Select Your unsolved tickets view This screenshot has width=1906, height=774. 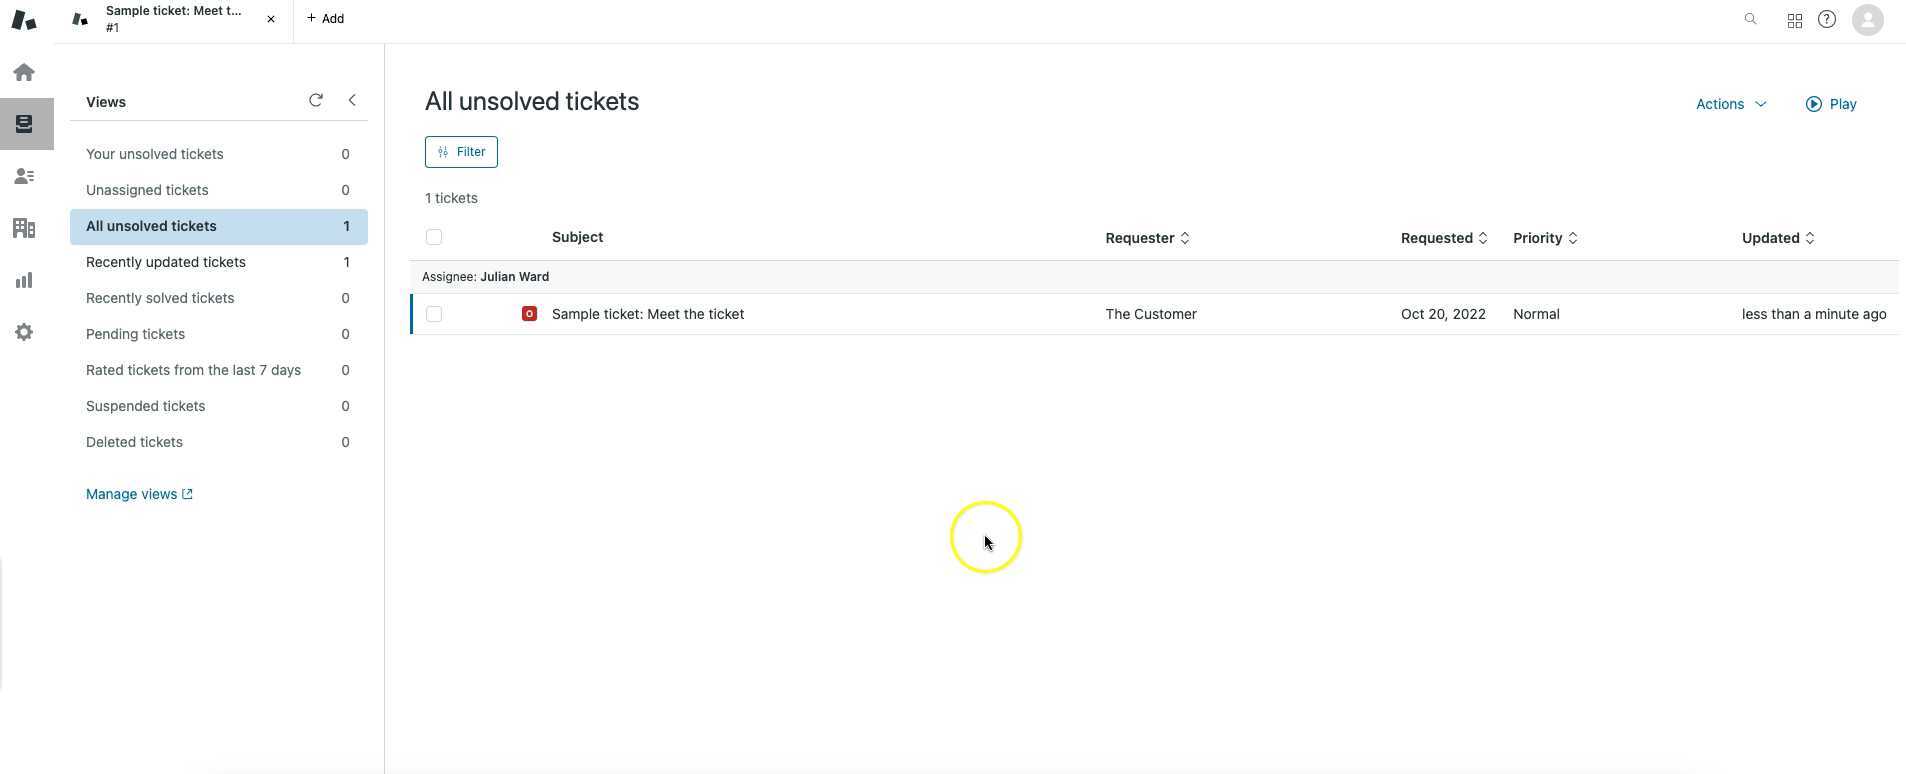tap(218, 154)
